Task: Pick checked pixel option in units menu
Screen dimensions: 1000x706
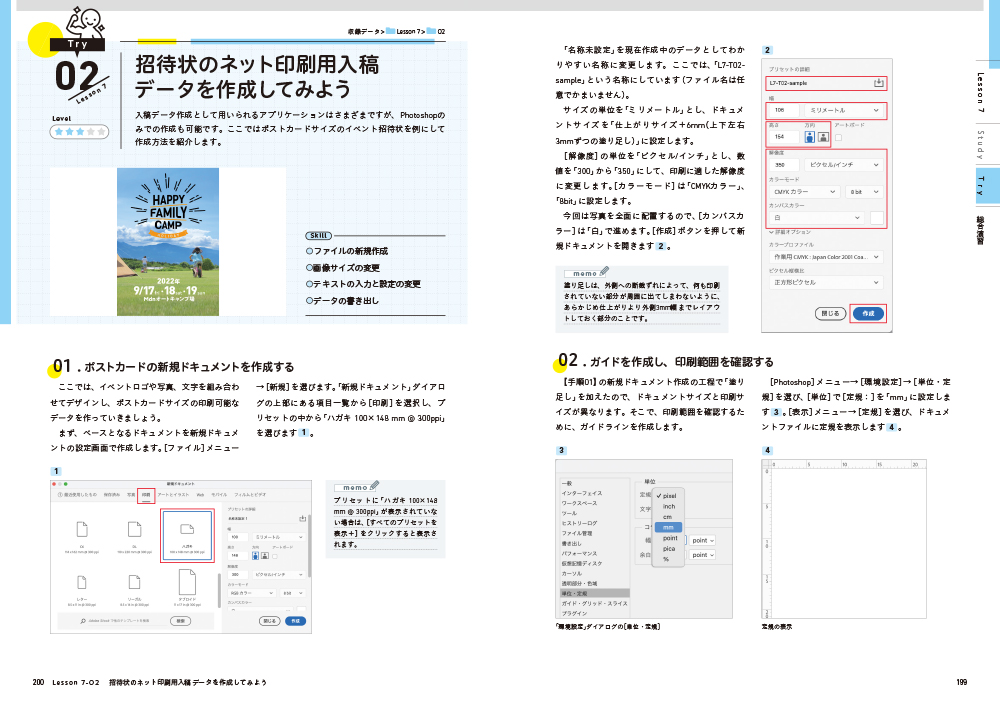Action: click(x=668, y=496)
